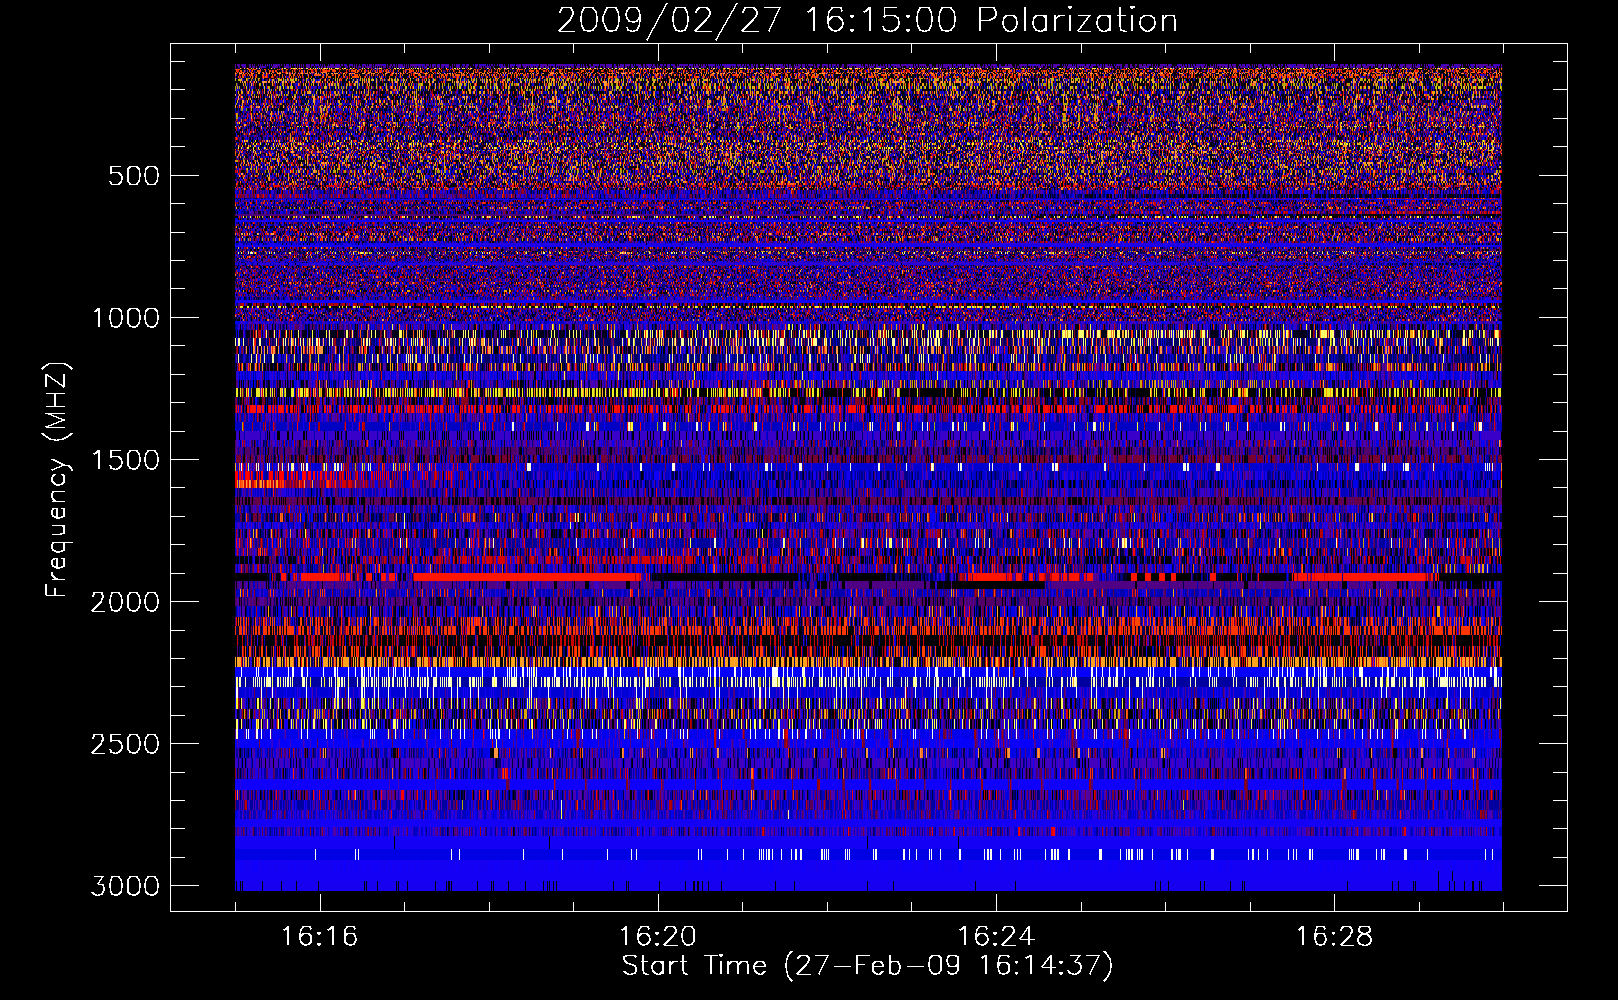Click the 16:20 time tick label
1618x1000 pixels.
click(658, 937)
